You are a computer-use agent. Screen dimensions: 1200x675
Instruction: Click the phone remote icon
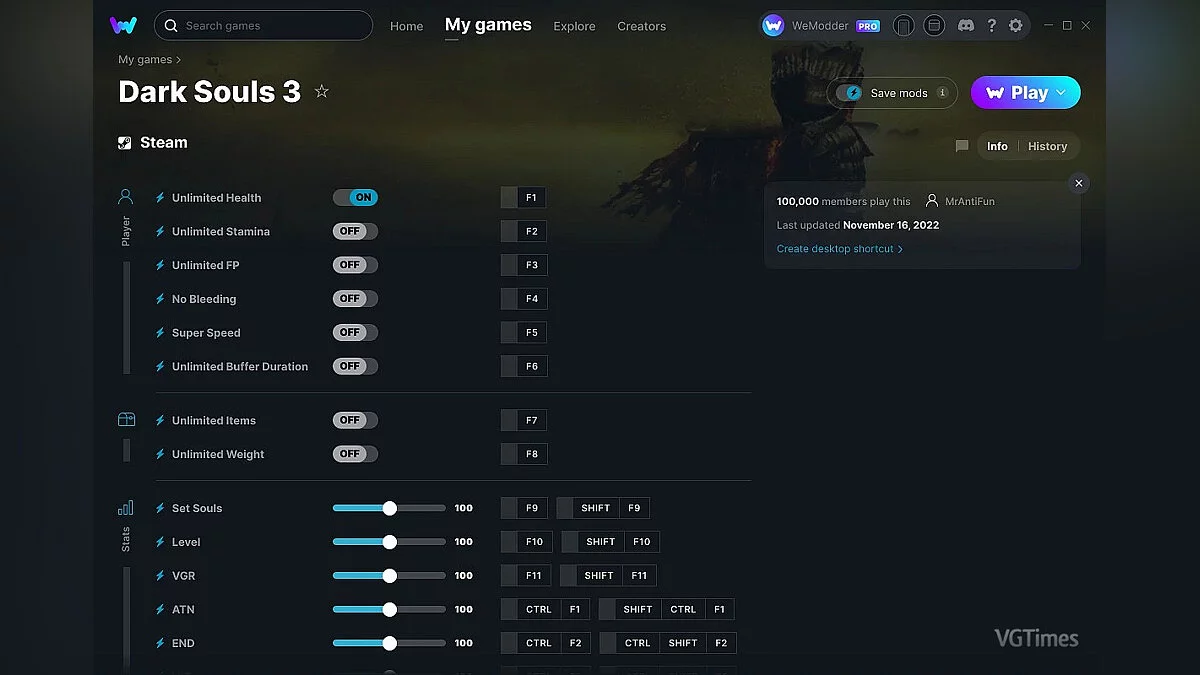point(903,26)
